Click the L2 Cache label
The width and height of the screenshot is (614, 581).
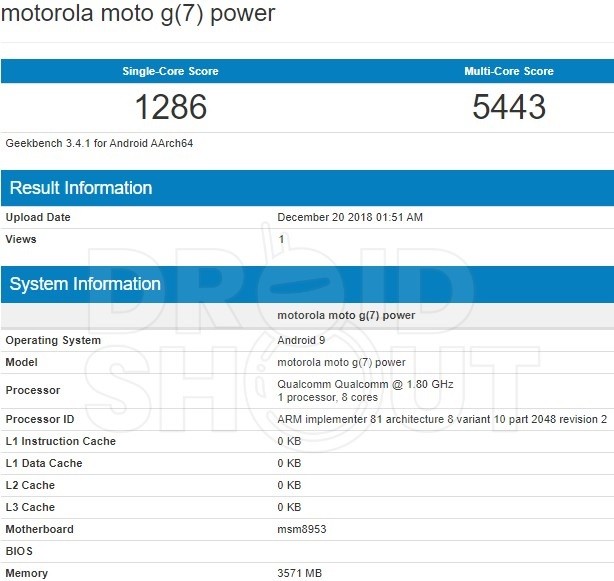pos(30,485)
